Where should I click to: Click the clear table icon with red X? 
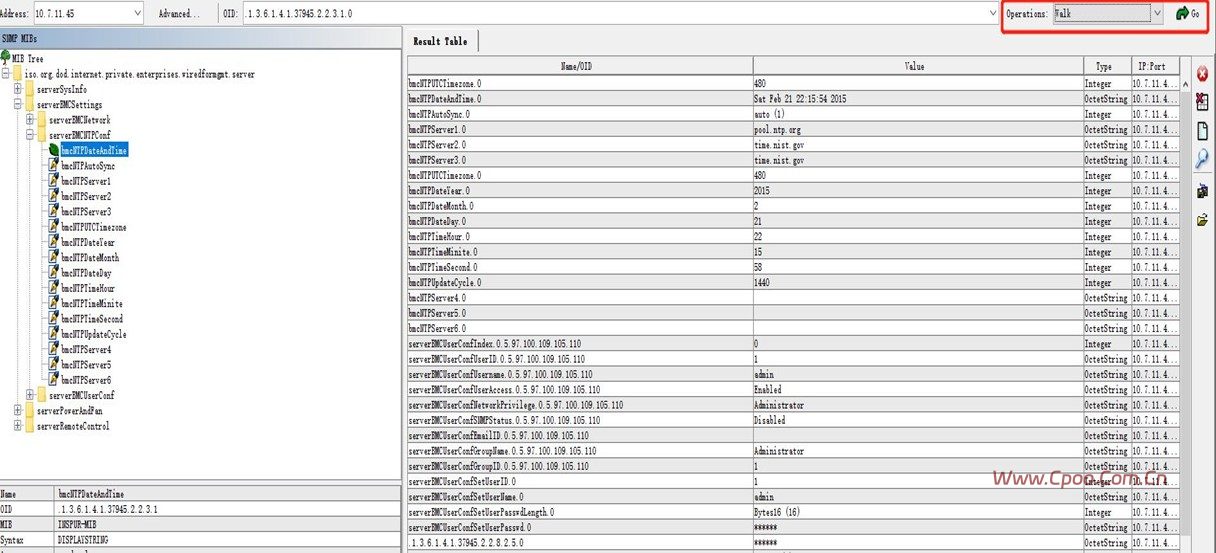pyautogui.click(x=1201, y=100)
